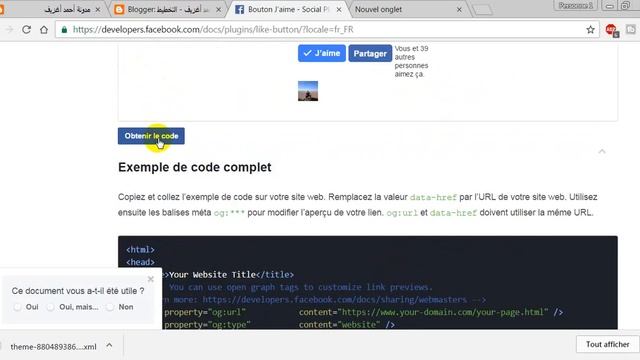Click the Vous et 39 autres personnes text

(411, 61)
